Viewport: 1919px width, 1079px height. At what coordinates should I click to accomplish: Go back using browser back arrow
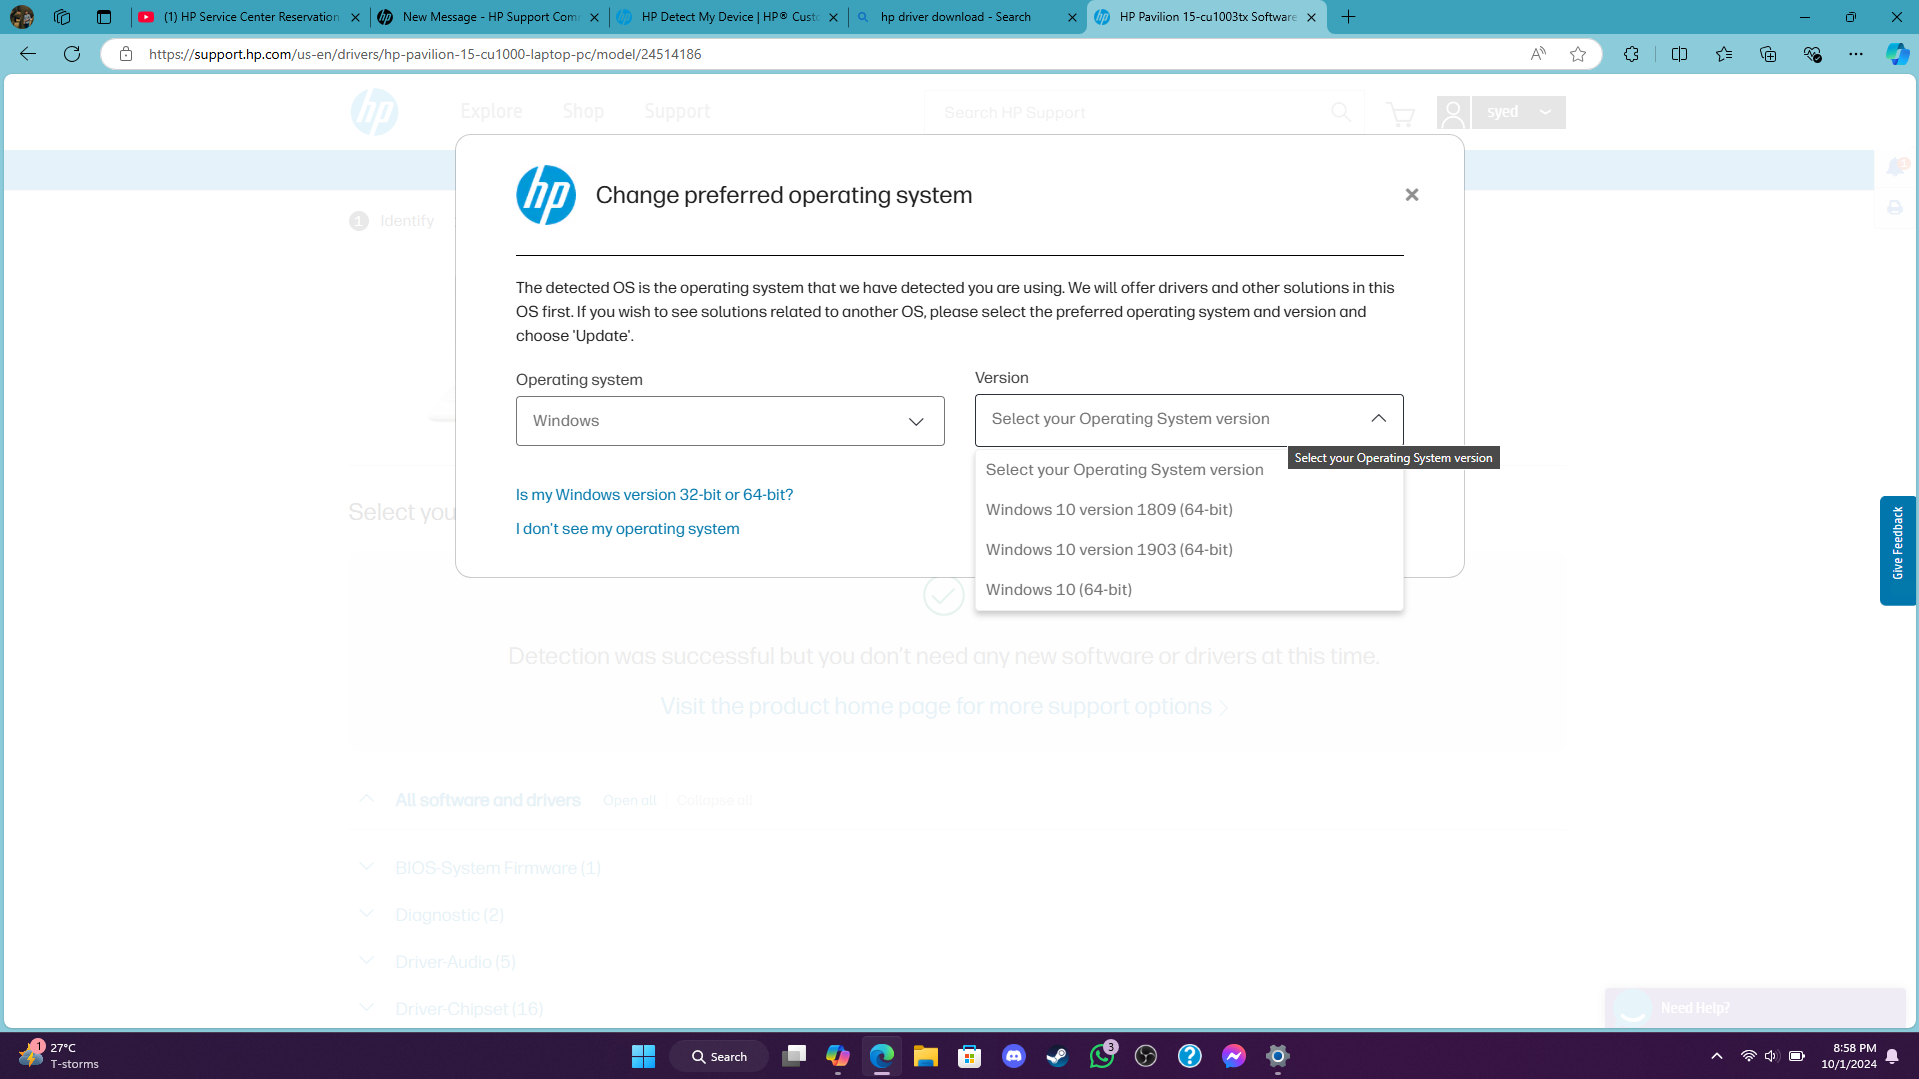coord(28,54)
